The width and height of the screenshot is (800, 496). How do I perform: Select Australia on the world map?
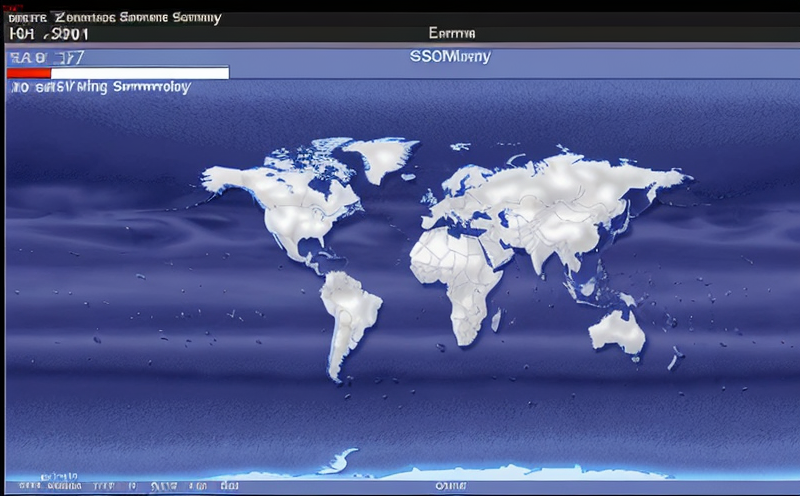coord(617,330)
